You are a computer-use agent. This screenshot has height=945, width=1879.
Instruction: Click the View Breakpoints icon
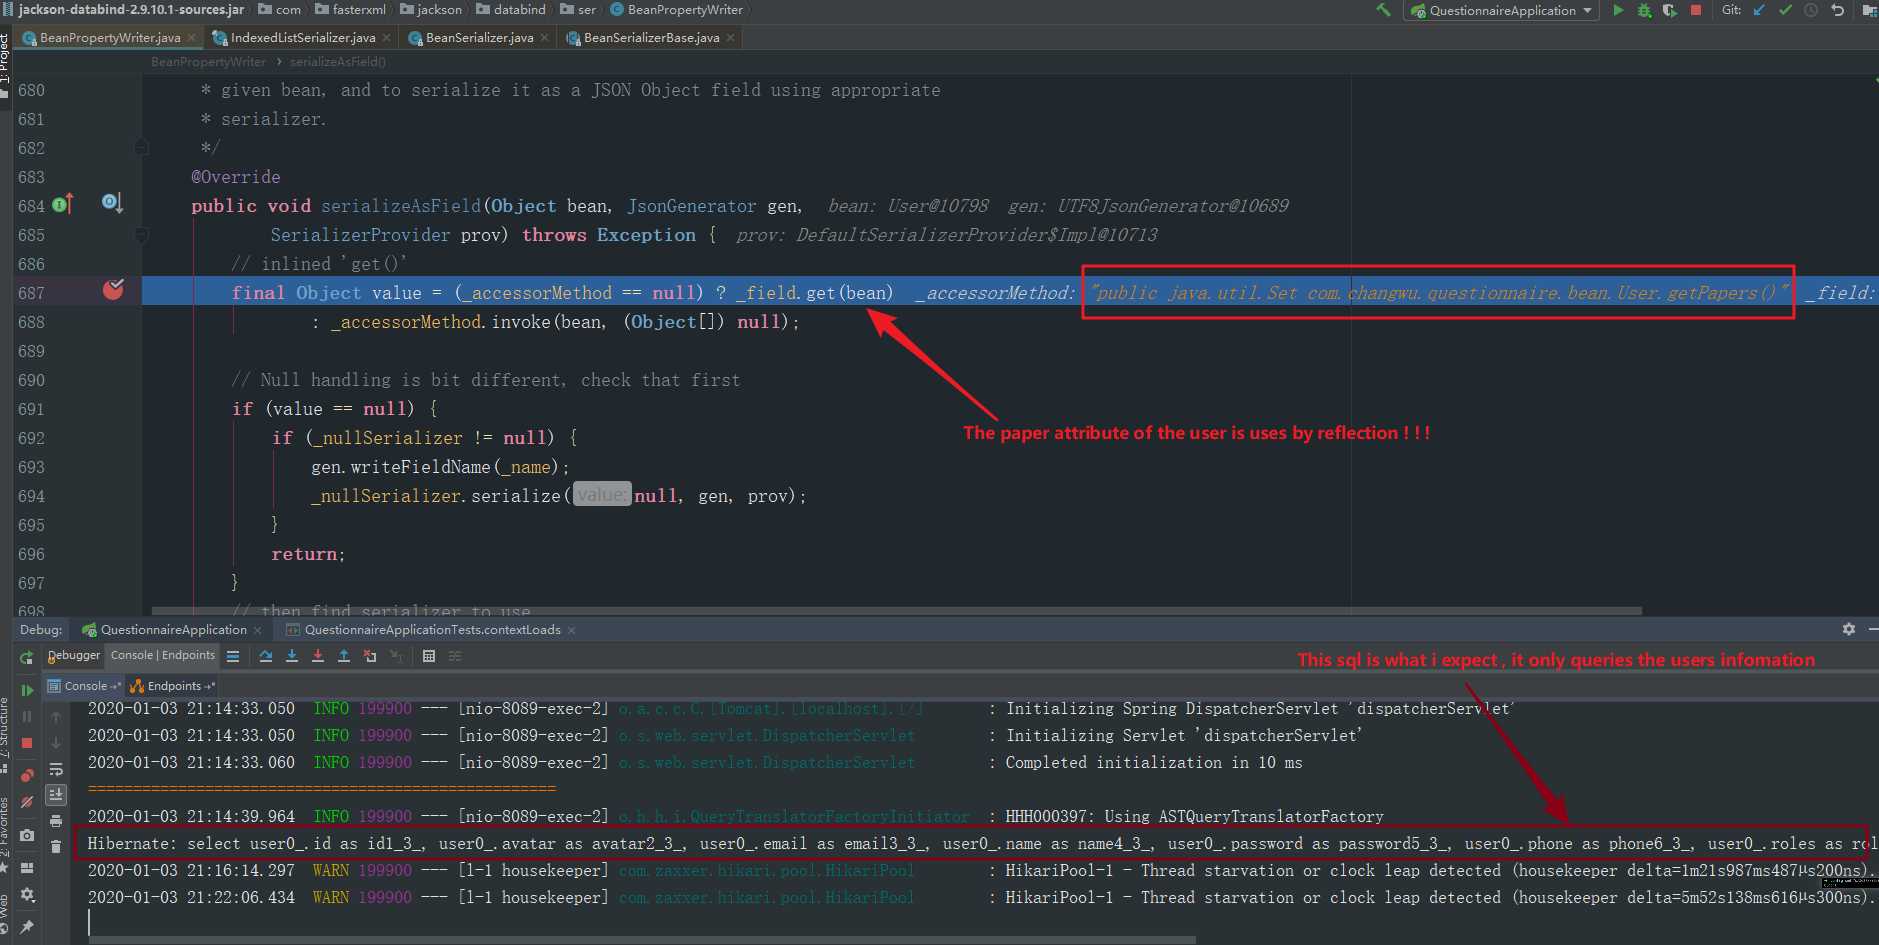(x=27, y=775)
